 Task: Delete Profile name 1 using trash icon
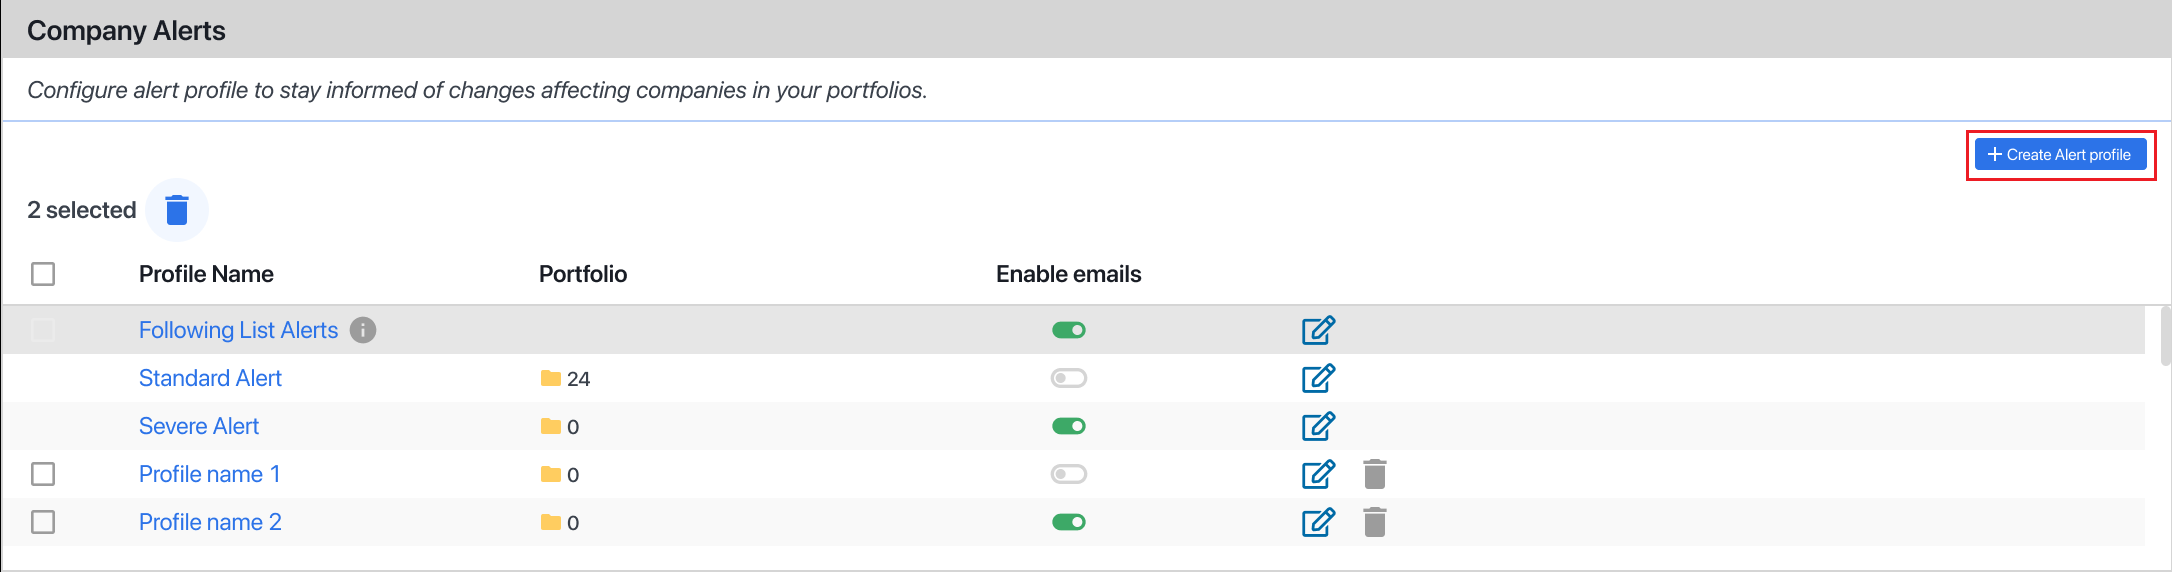1375,474
